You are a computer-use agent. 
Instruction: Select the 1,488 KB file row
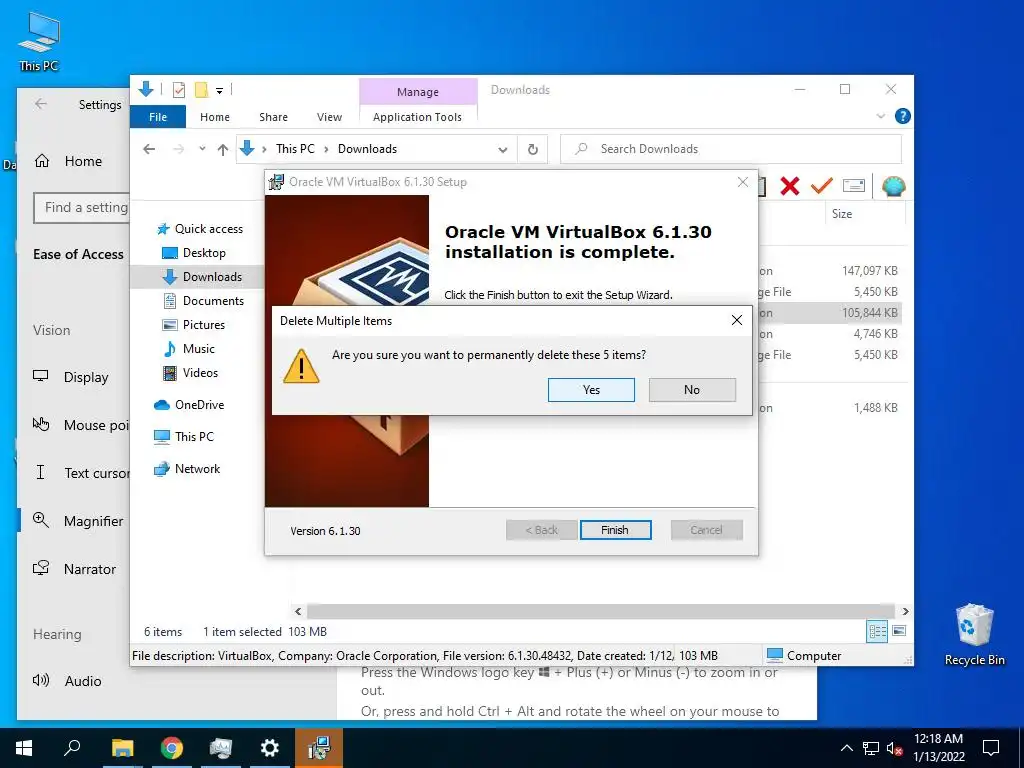click(876, 408)
